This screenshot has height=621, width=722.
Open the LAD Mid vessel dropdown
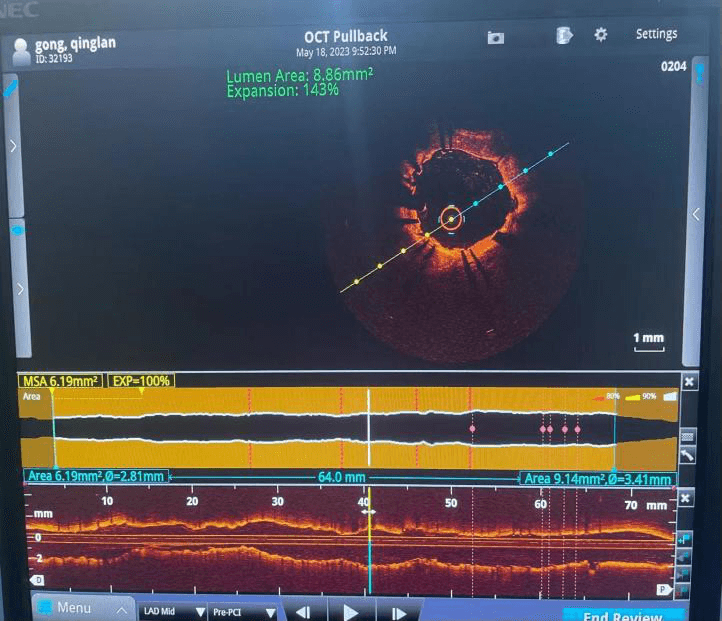pos(173,611)
